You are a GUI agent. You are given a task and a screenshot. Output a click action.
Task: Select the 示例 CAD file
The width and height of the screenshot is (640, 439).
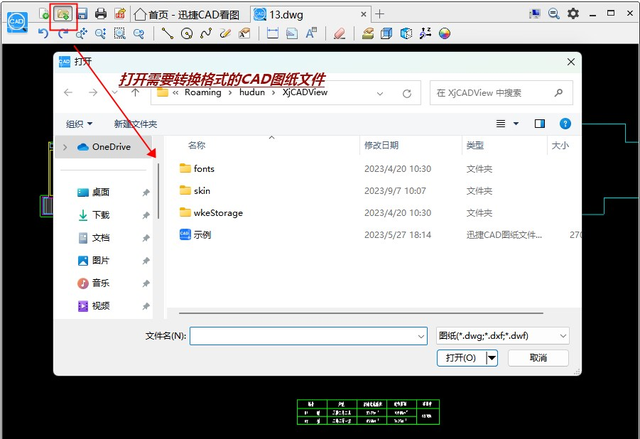click(202, 235)
